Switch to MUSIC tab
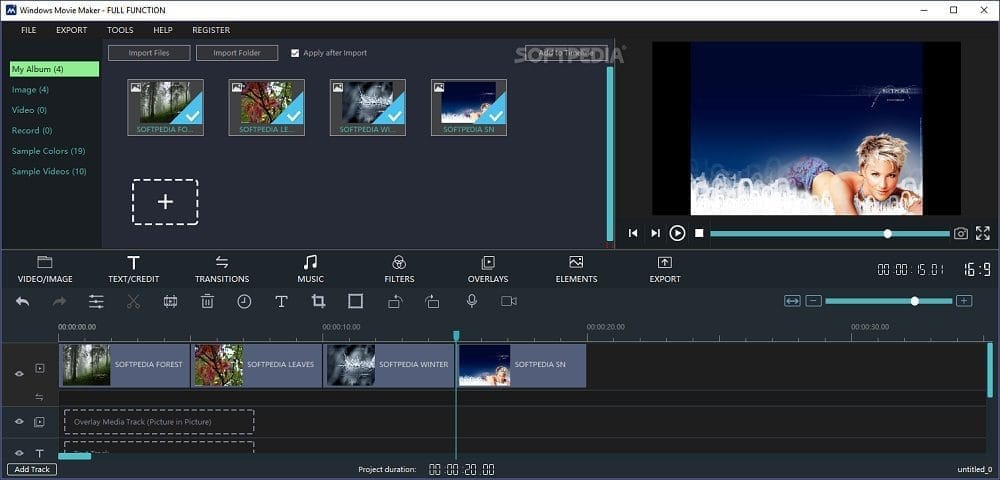Viewport: 1000px width, 480px height. point(311,269)
